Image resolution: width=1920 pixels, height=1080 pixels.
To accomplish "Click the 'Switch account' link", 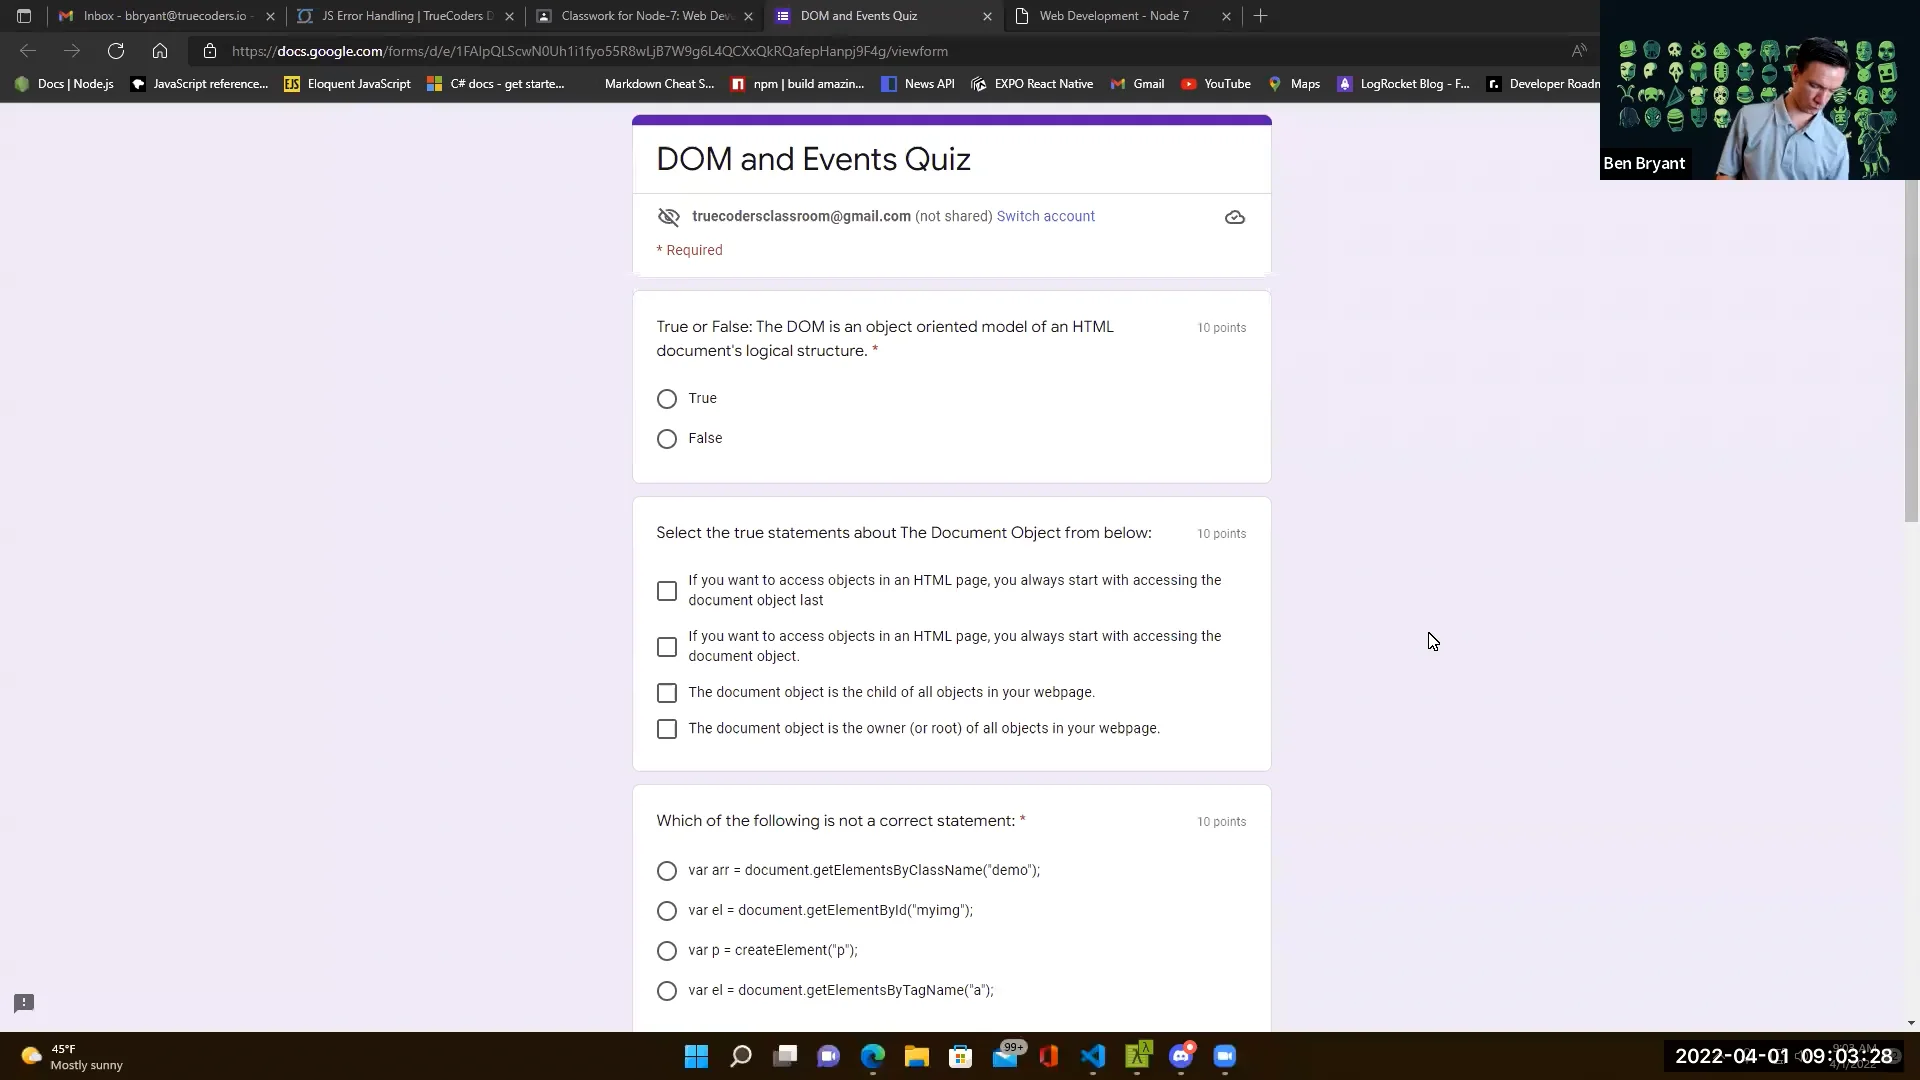I will click(1045, 216).
